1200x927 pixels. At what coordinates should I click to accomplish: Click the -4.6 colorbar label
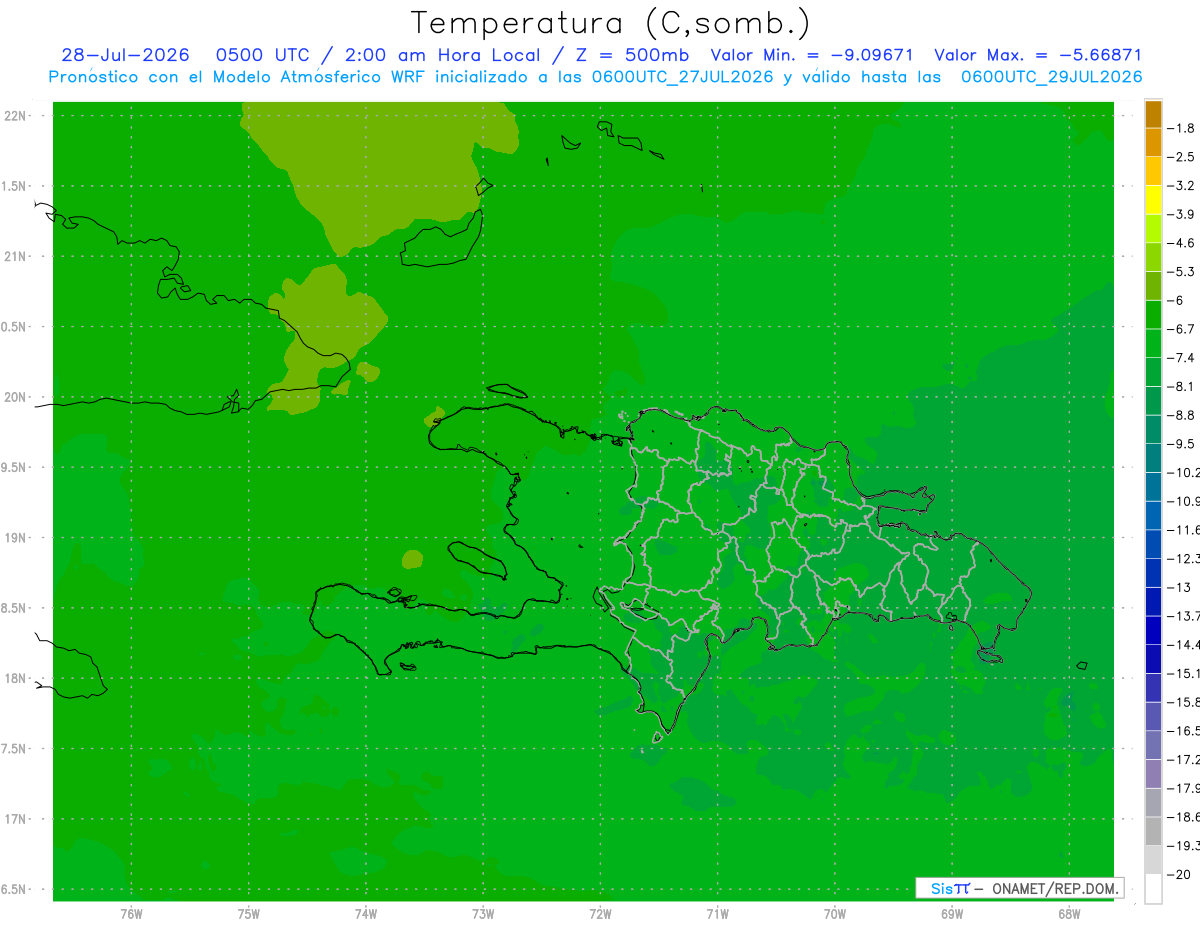(x=1182, y=243)
